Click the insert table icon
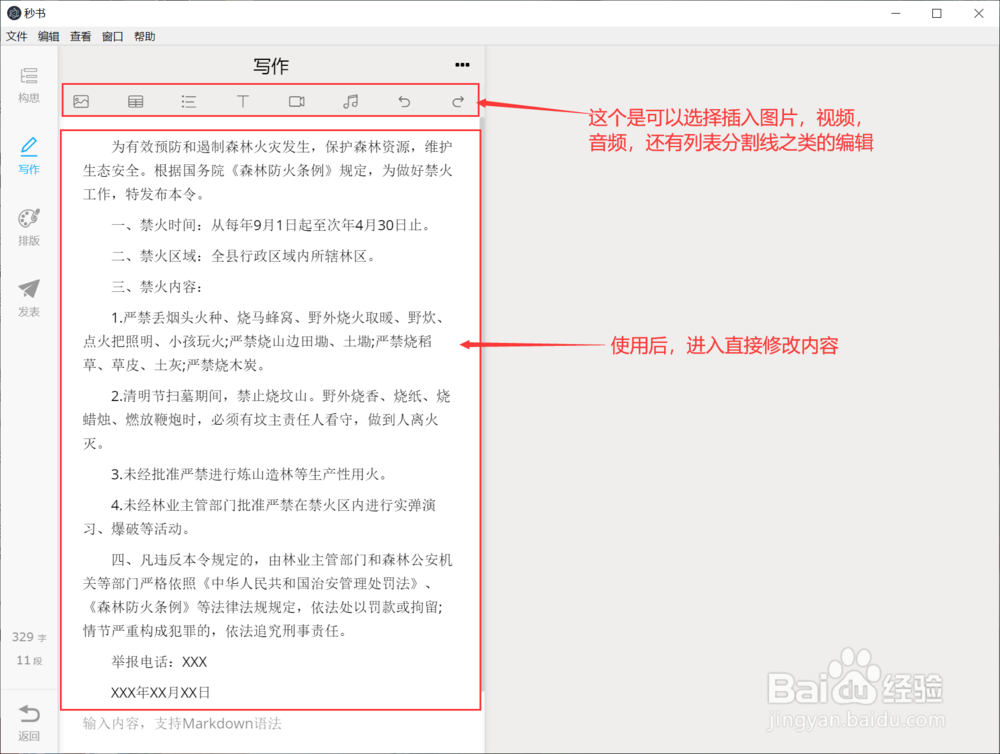The image size is (1000, 754). 135,101
